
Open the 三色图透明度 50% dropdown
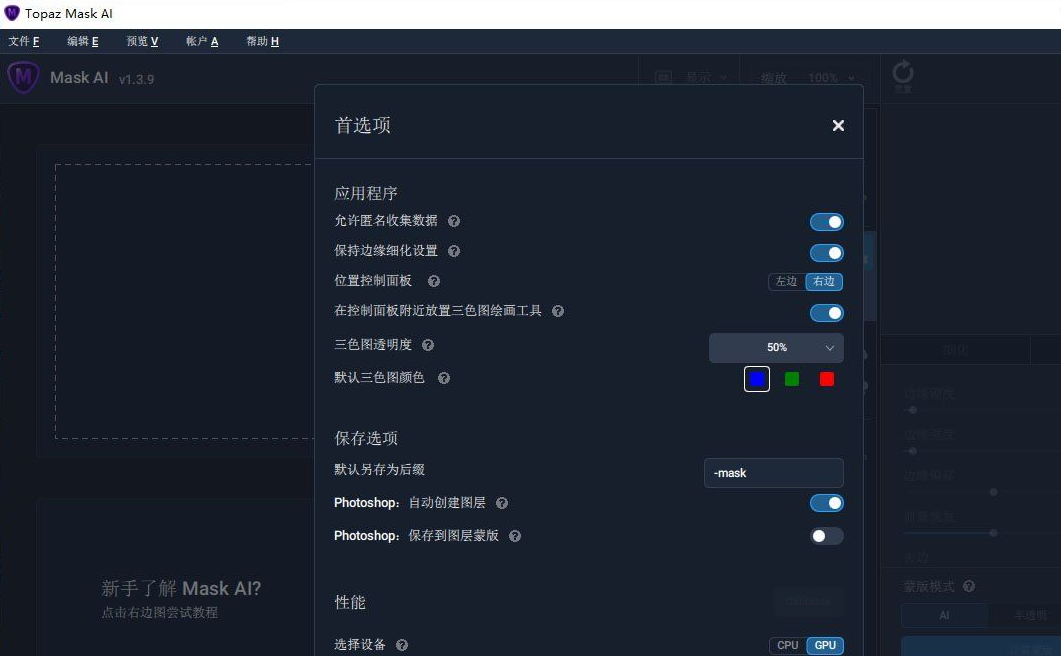776,347
